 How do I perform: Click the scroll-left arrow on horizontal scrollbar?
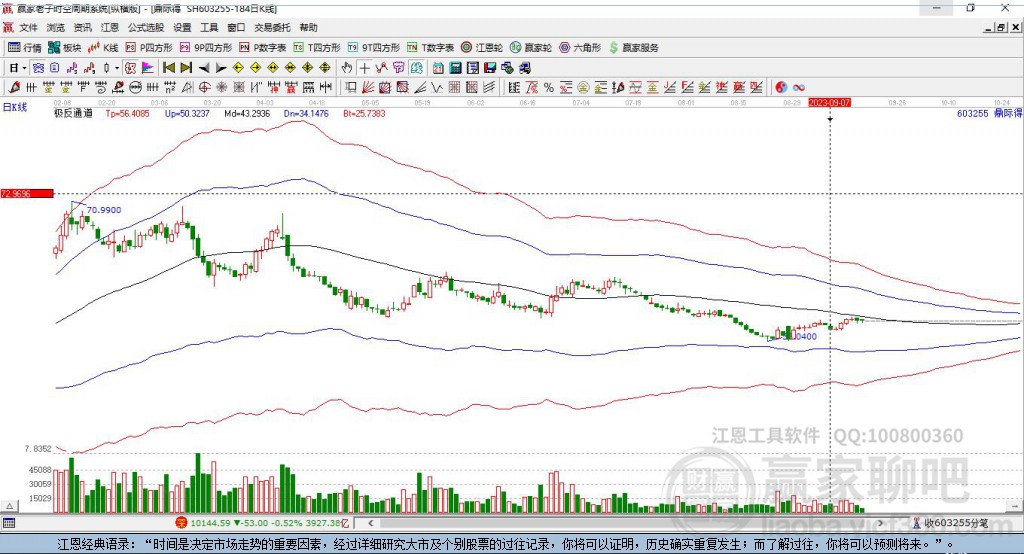click(x=371, y=523)
